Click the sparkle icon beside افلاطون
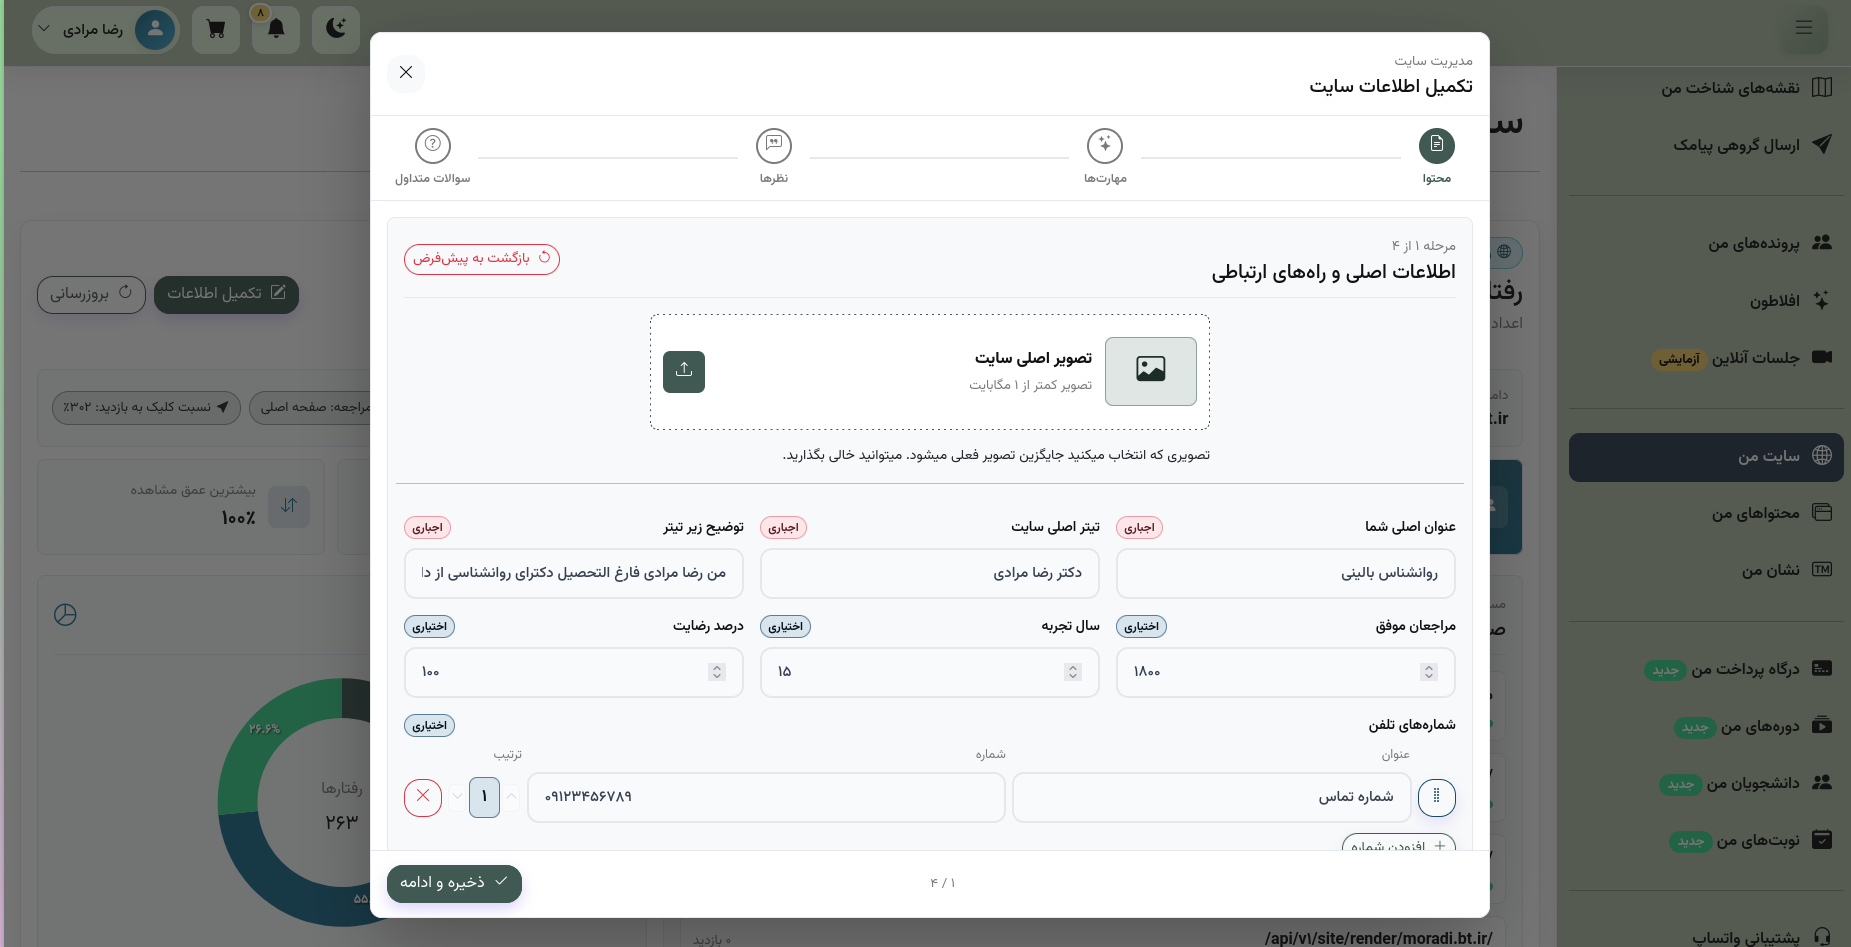This screenshot has height=947, width=1851. pos(1822,300)
